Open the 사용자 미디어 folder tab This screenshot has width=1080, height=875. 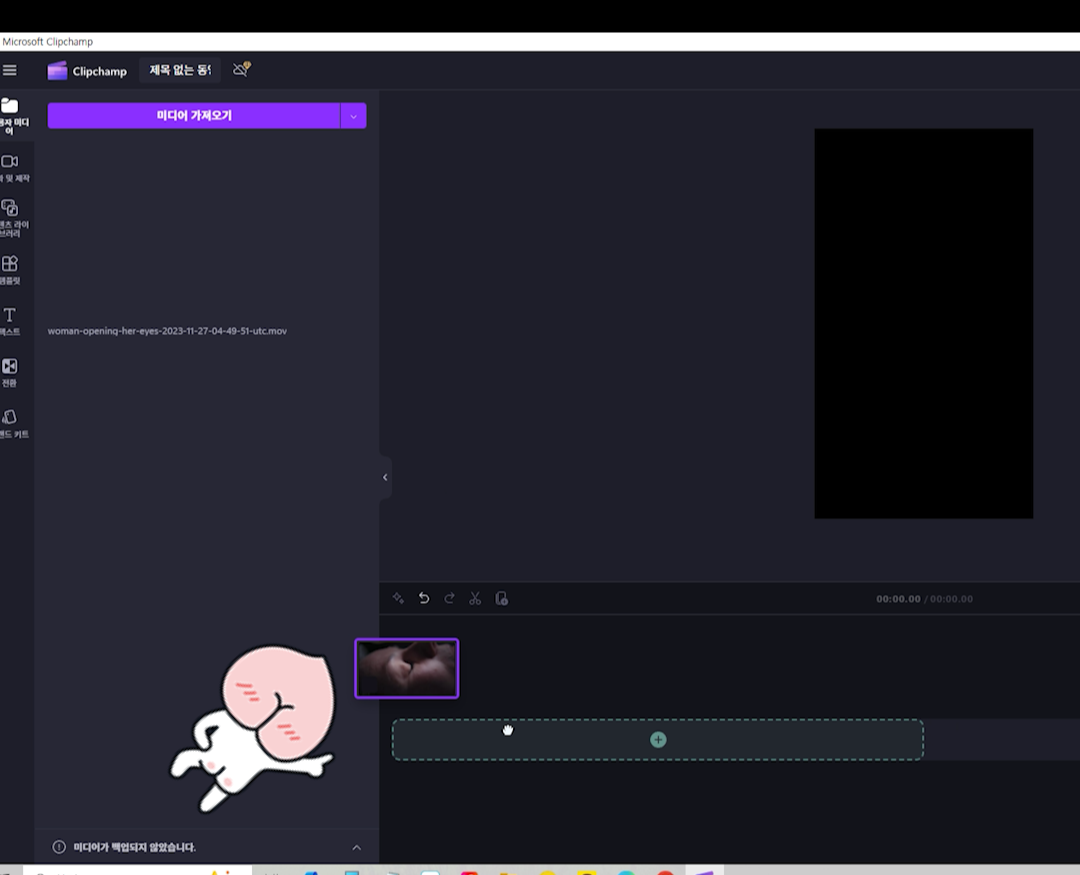14,116
